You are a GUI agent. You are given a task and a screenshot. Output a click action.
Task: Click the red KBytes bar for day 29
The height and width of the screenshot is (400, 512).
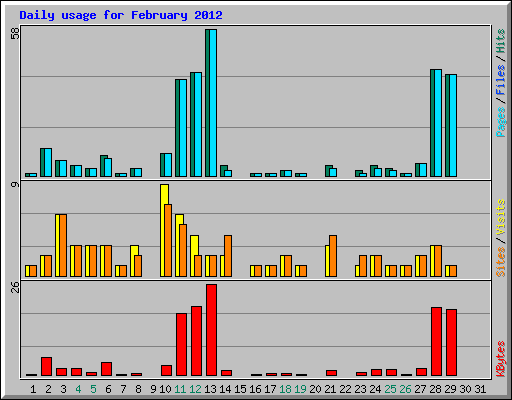pos(451,343)
